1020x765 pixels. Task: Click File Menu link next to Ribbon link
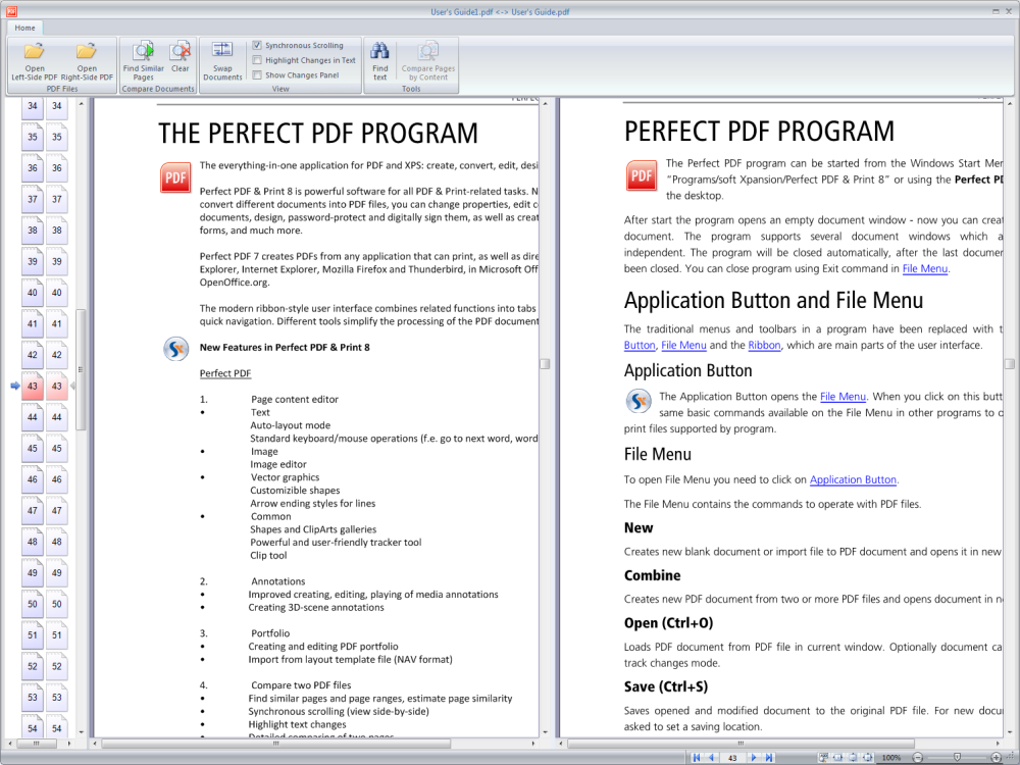point(684,345)
